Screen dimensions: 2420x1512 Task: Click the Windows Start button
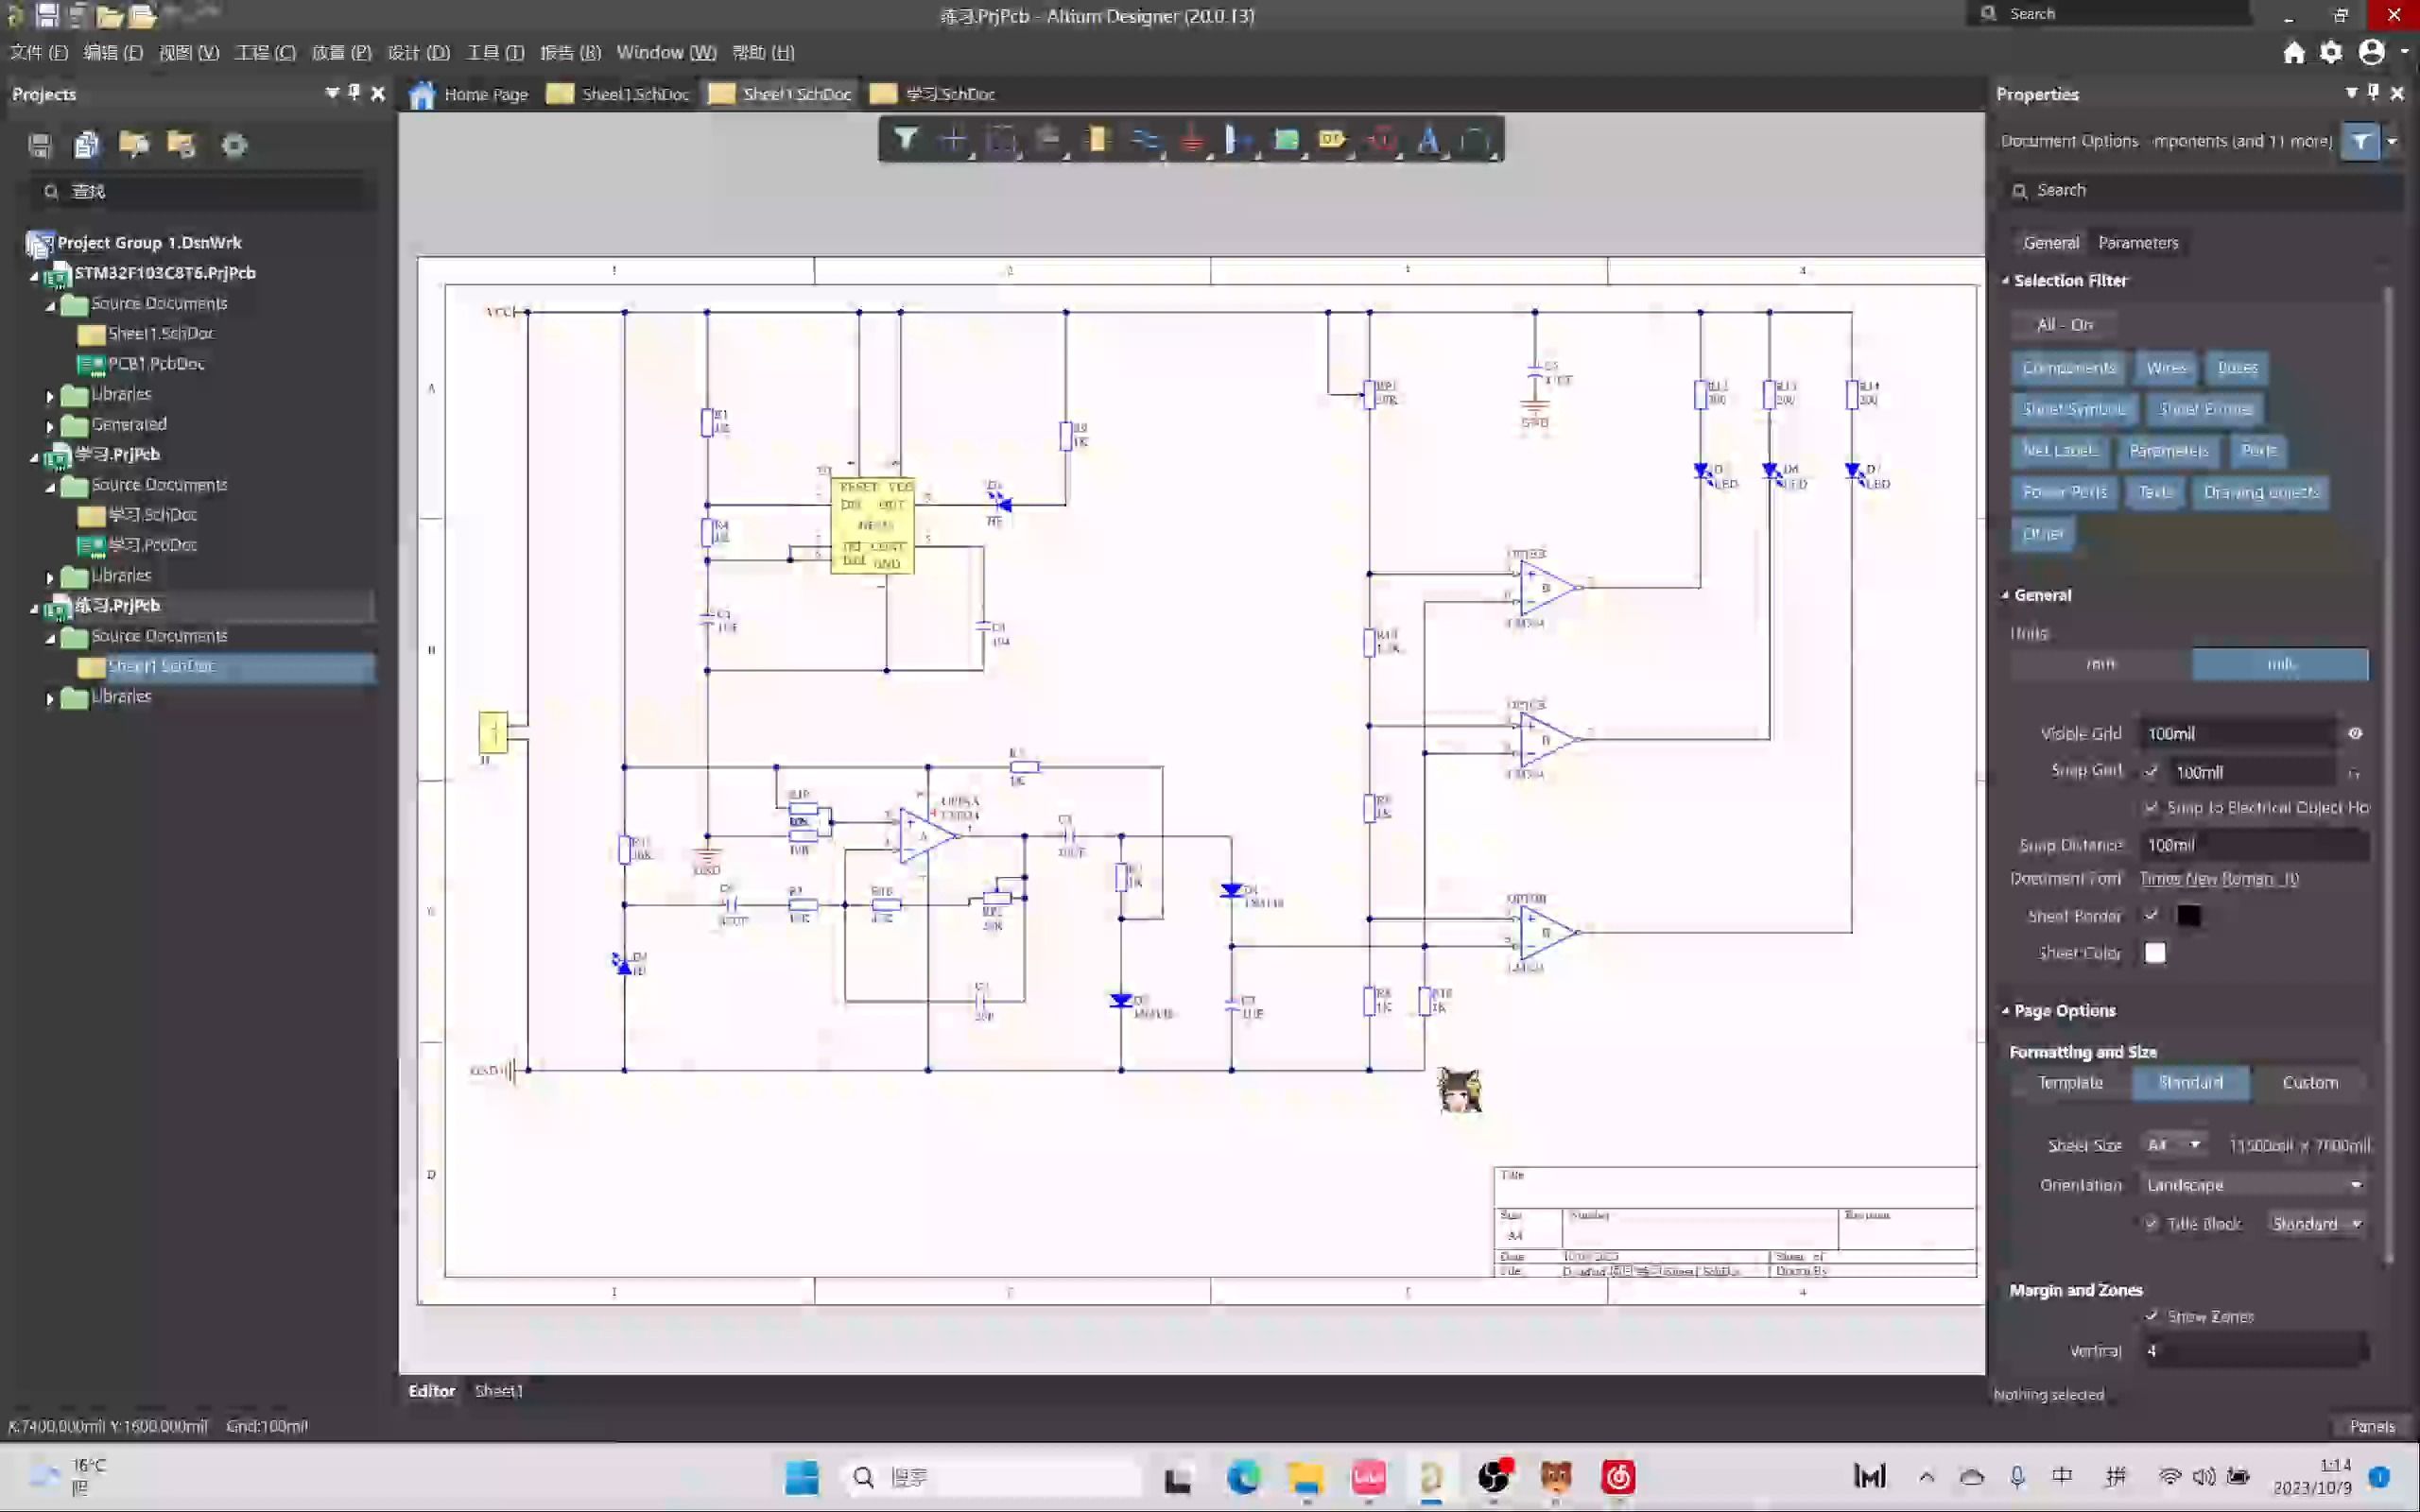801,1477
